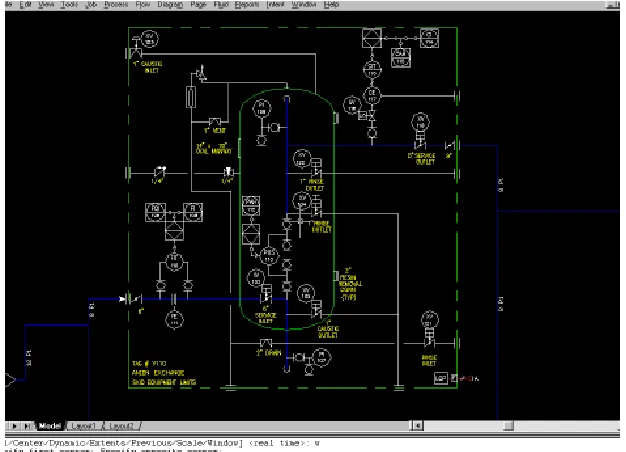Switch to the Layout1 tab

click(84, 426)
